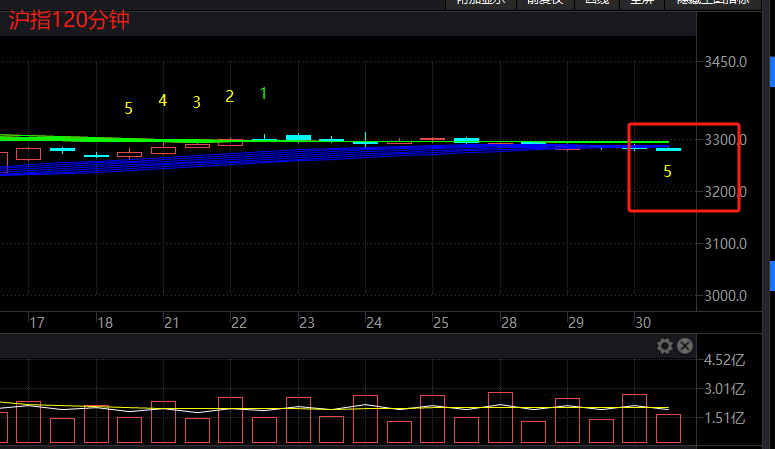Switch chart to 全屏 fullscreen

tap(642, 2)
